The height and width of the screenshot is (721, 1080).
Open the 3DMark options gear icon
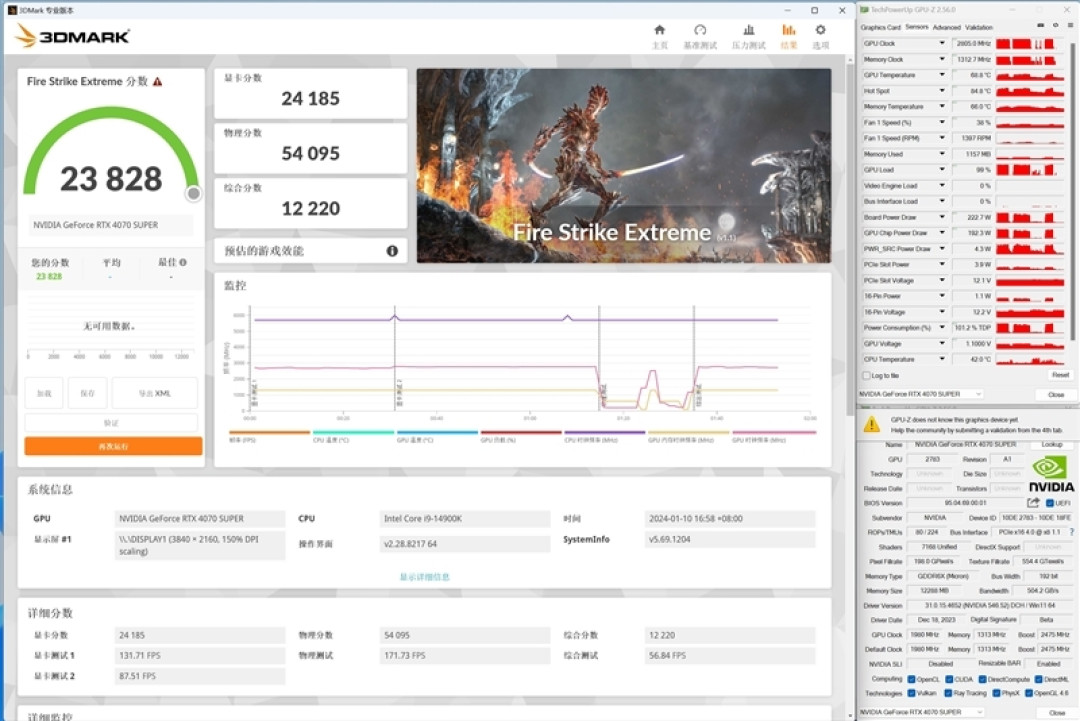(x=820, y=30)
